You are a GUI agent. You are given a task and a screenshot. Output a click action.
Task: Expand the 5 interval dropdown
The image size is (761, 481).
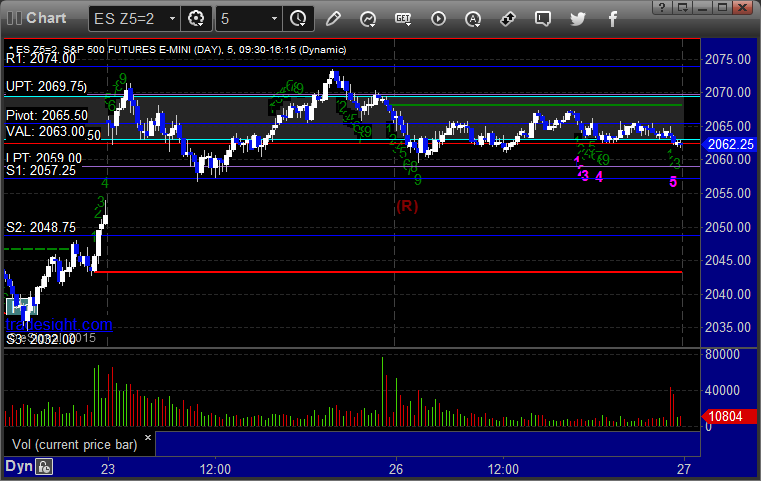pyautogui.click(x=248, y=19)
